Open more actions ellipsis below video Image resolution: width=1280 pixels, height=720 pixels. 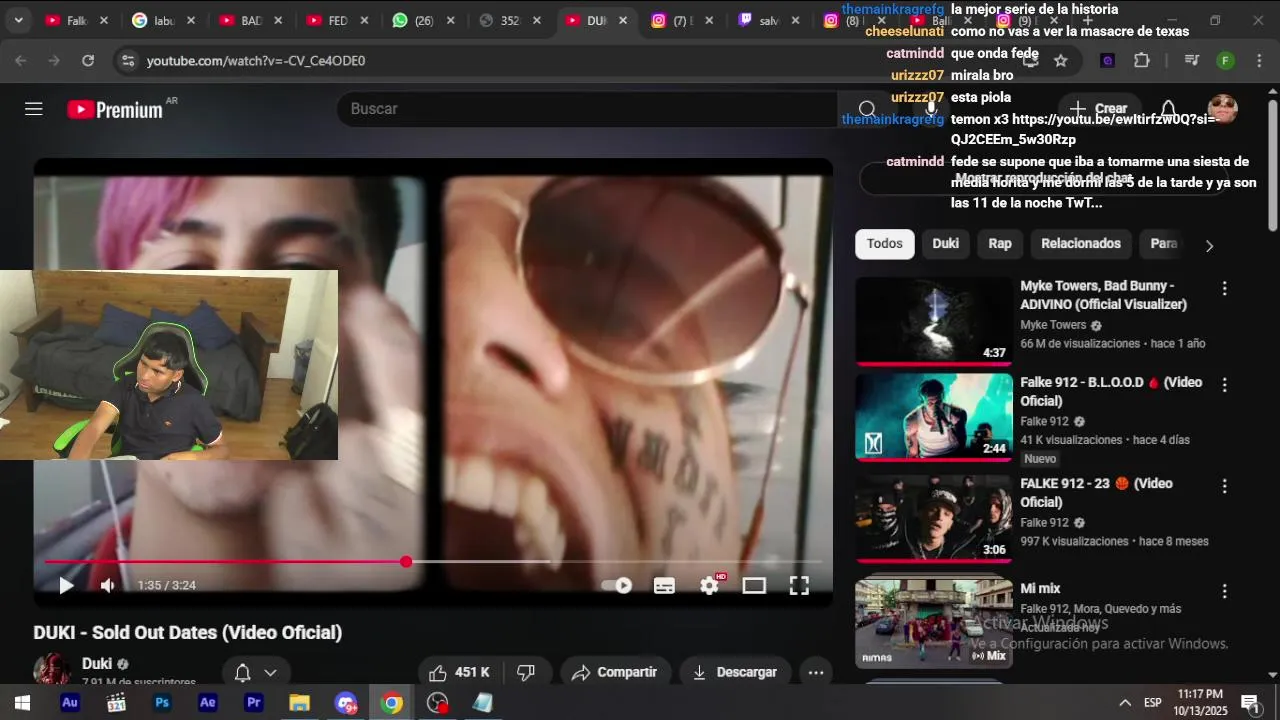tap(816, 673)
